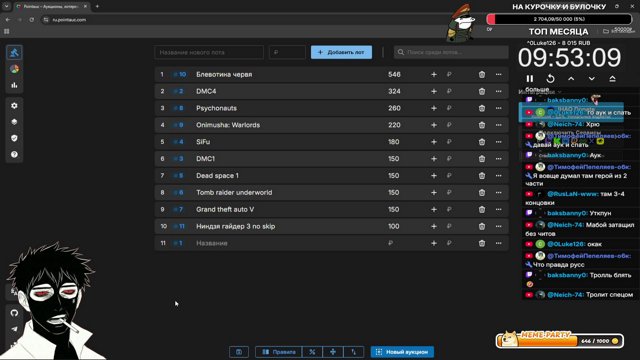Go back with browser back arrow
The height and width of the screenshot is (360, 640).
click(x=8, y=20)
